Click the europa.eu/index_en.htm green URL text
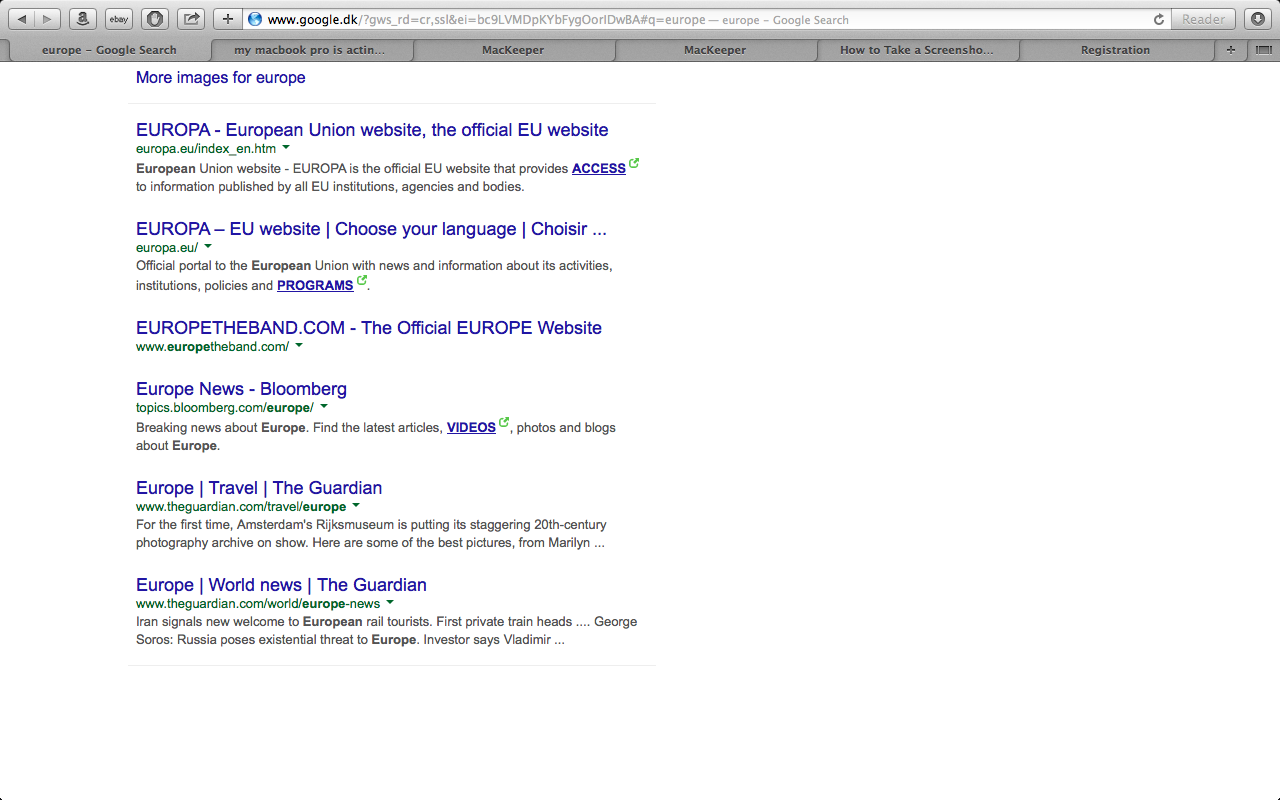This screenshot has height=800, width=1280. tap(206, 149)
